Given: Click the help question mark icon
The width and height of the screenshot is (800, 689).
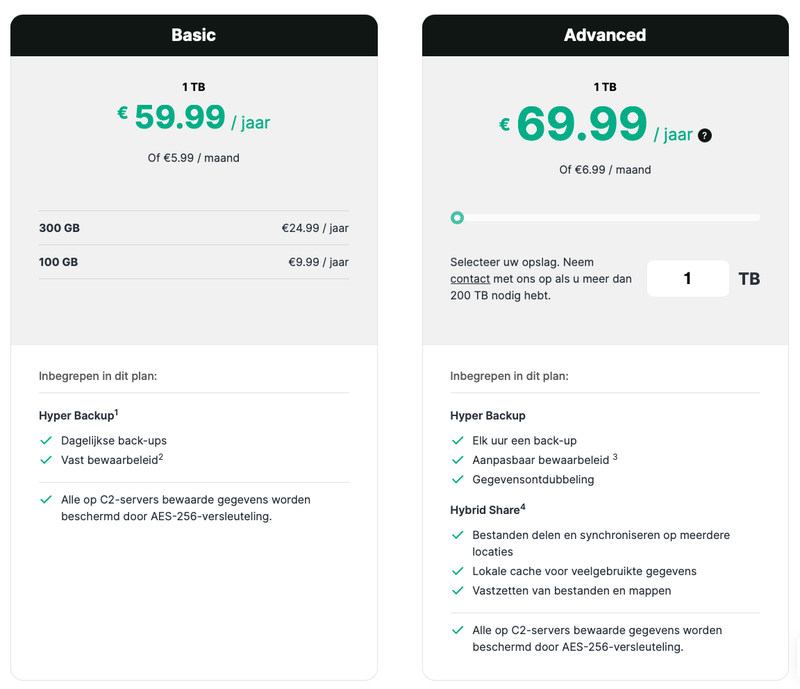Looking at the screenshot, I should tap(705, 136).
